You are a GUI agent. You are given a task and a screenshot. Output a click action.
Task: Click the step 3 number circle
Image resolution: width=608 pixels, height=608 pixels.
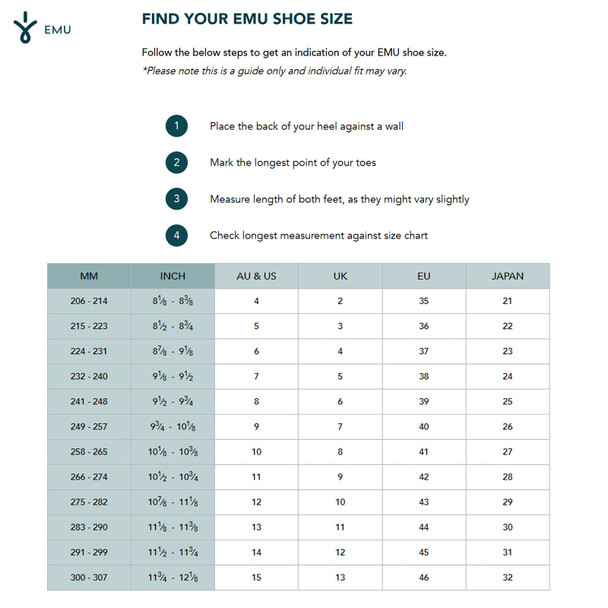(176, 199)
